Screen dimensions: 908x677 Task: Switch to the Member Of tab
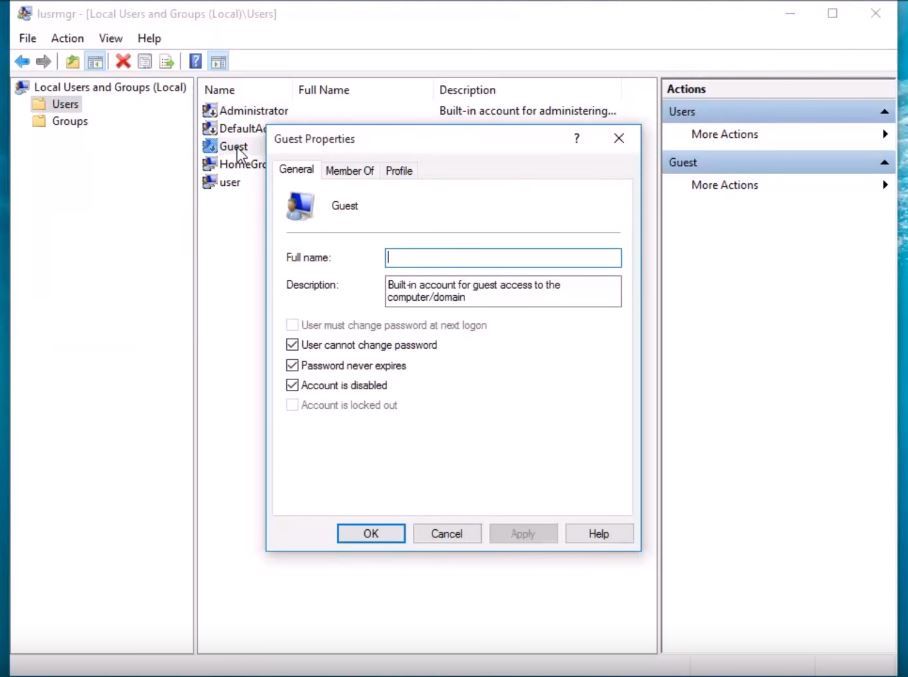(x=350, y=170)
